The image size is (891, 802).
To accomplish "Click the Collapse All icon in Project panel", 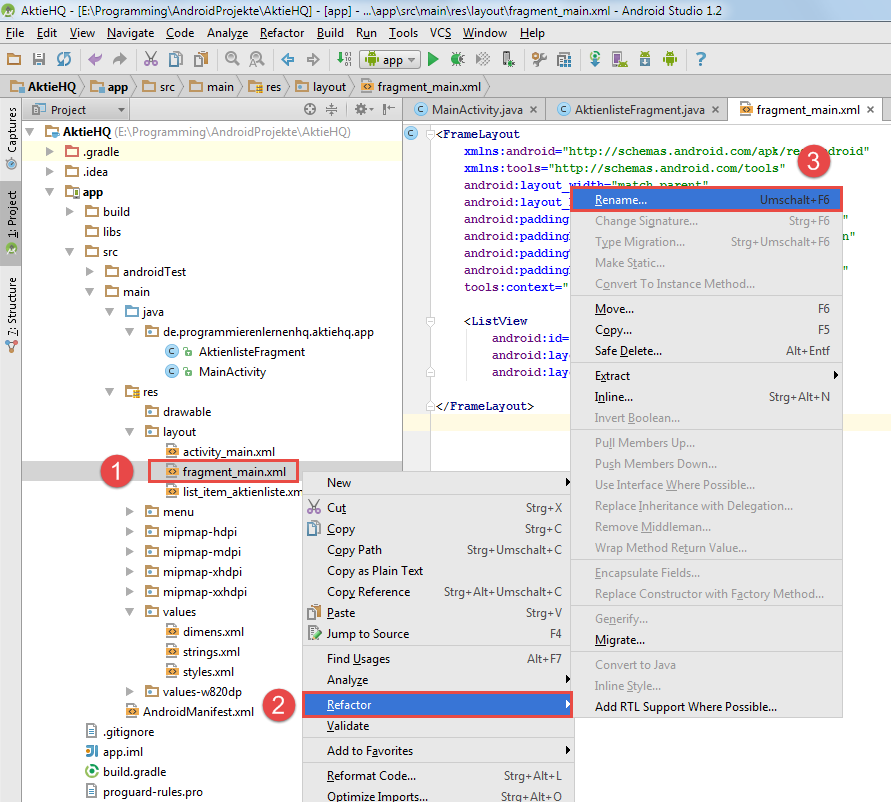I will [331, 109].
